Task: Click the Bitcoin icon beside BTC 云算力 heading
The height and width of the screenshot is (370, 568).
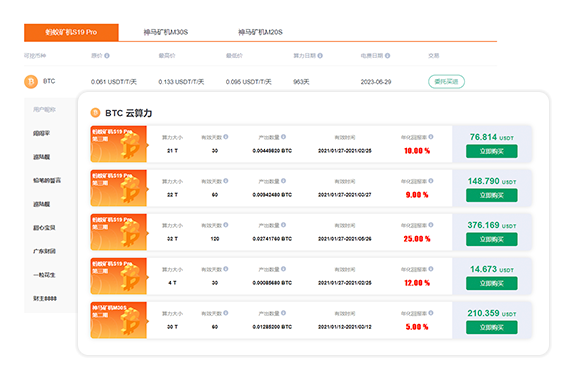Action: 95,113
